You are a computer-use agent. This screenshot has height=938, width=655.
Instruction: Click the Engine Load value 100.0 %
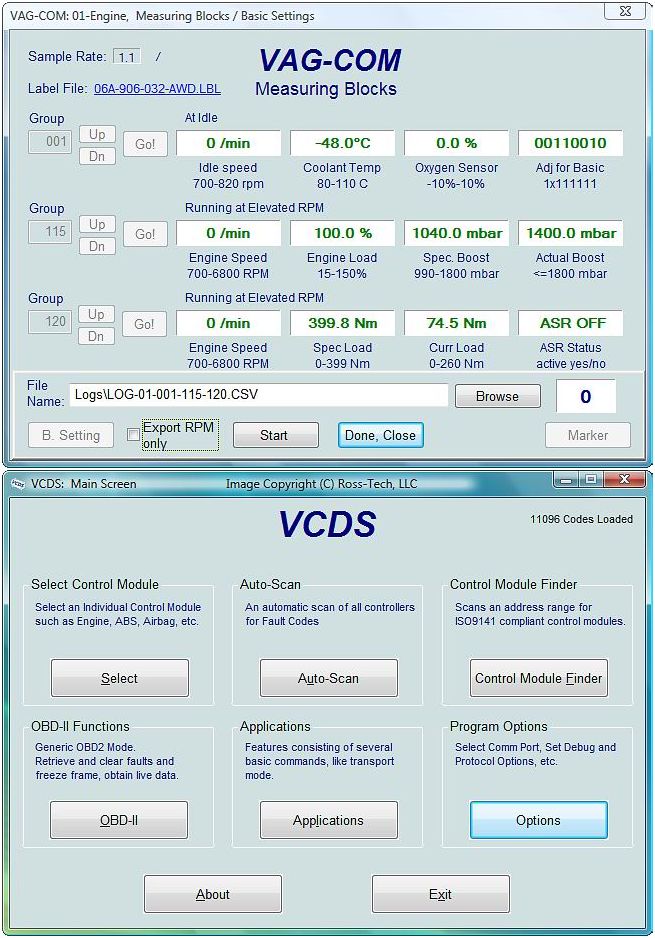(342, 233)
